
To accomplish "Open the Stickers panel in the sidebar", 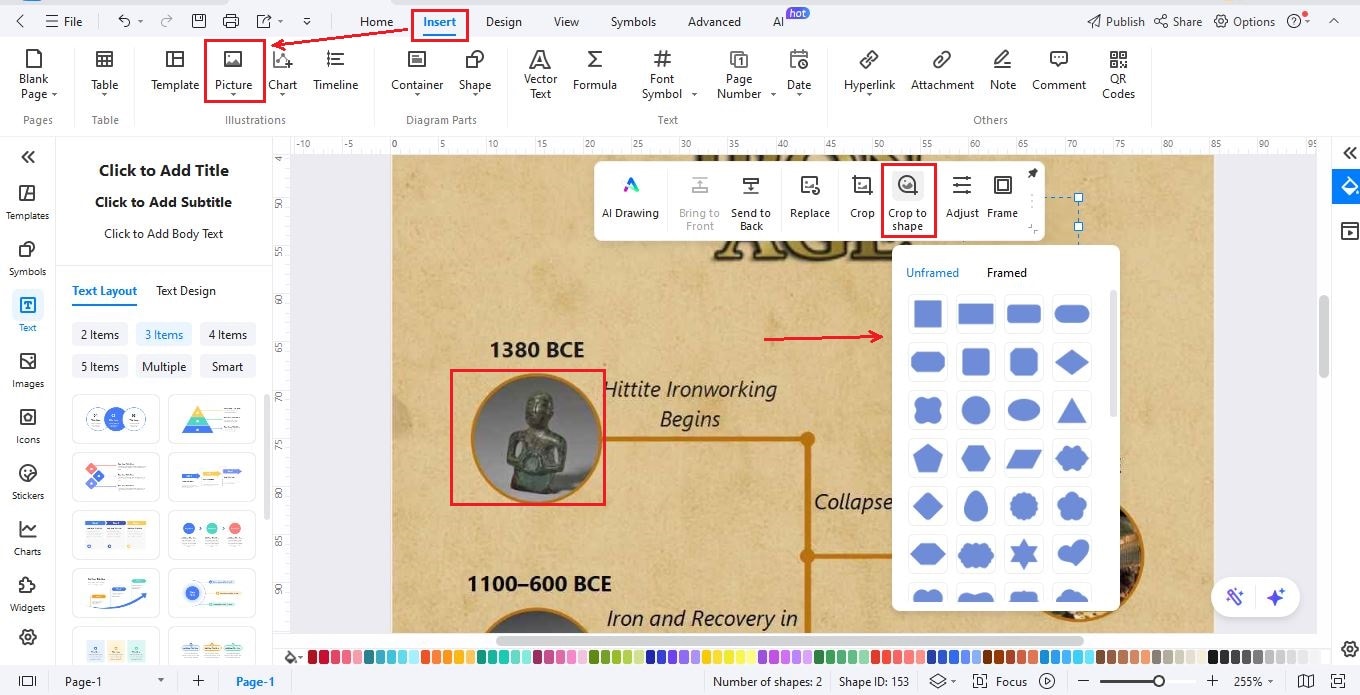I will pyautogui.click(x=27, y=483).
